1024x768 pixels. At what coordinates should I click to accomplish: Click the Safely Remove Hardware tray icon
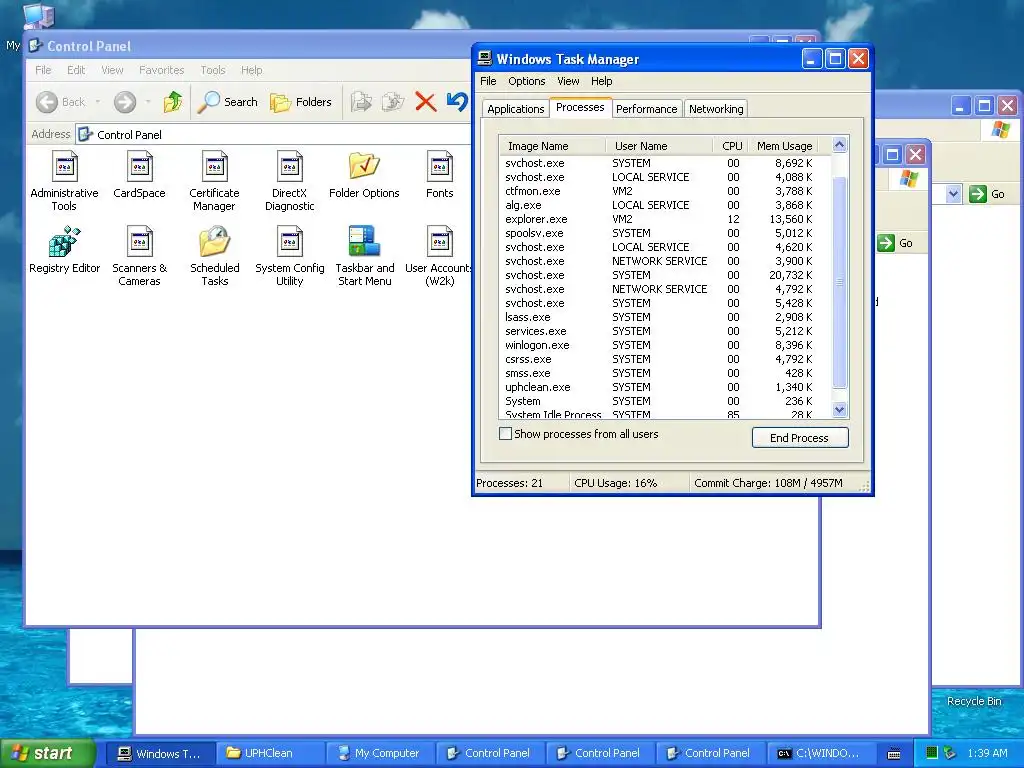click(950, 753)
